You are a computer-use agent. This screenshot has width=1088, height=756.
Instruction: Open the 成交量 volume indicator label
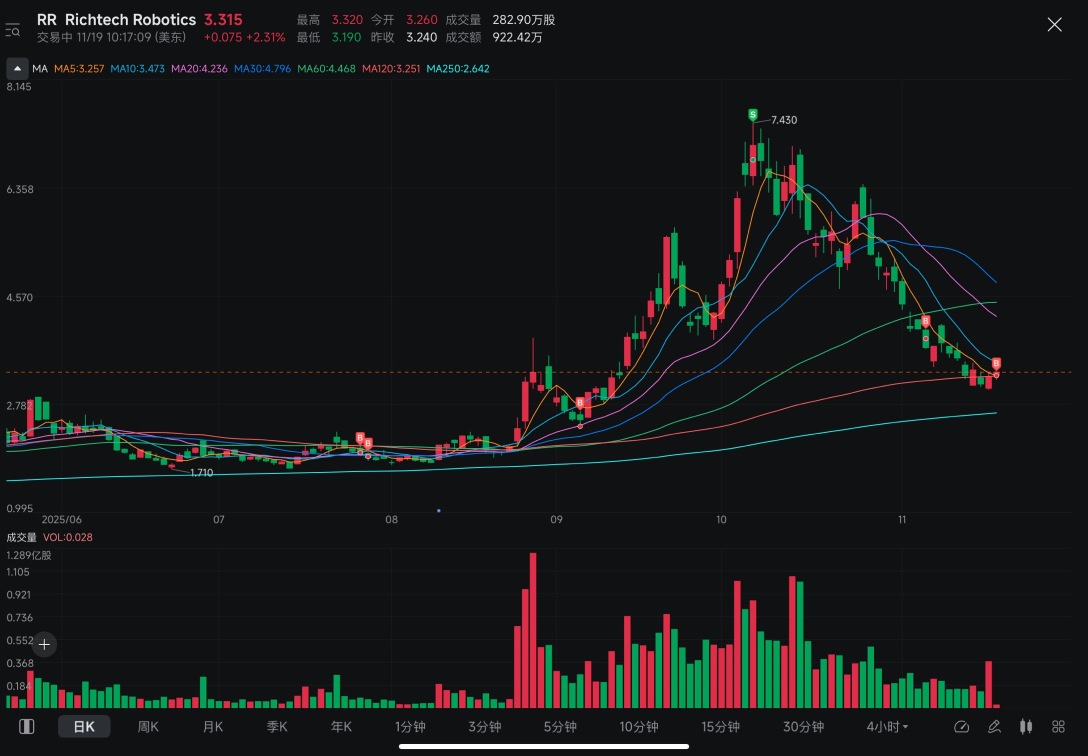[21, 538]
